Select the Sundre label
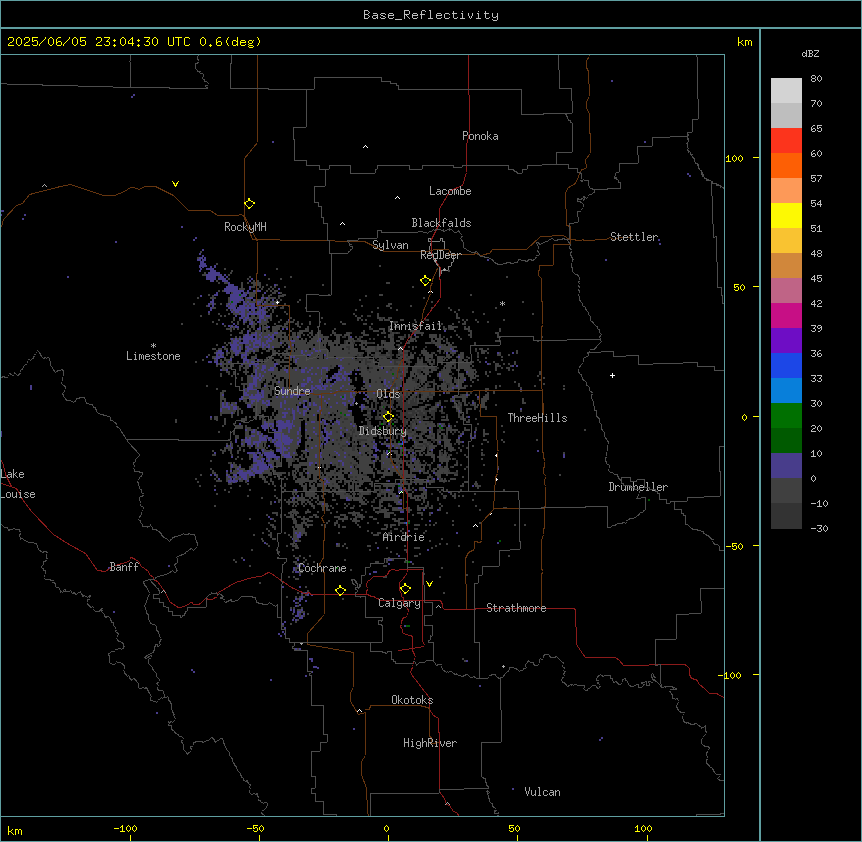Viewport: 862px width, 842px height. pos(292,391)
